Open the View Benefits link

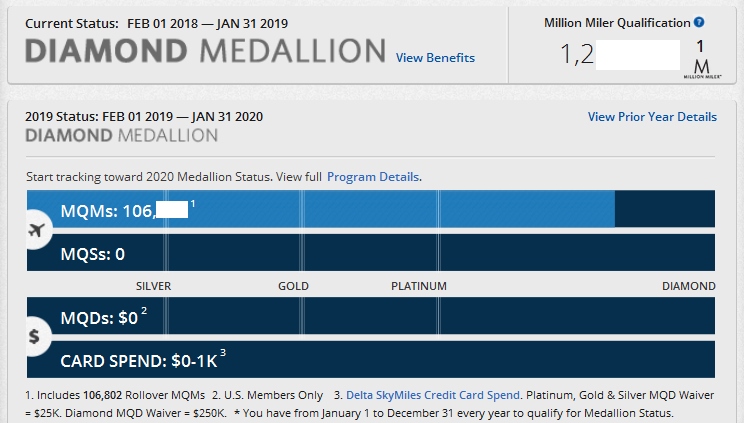pyautogui.click(x=435, y=57)
